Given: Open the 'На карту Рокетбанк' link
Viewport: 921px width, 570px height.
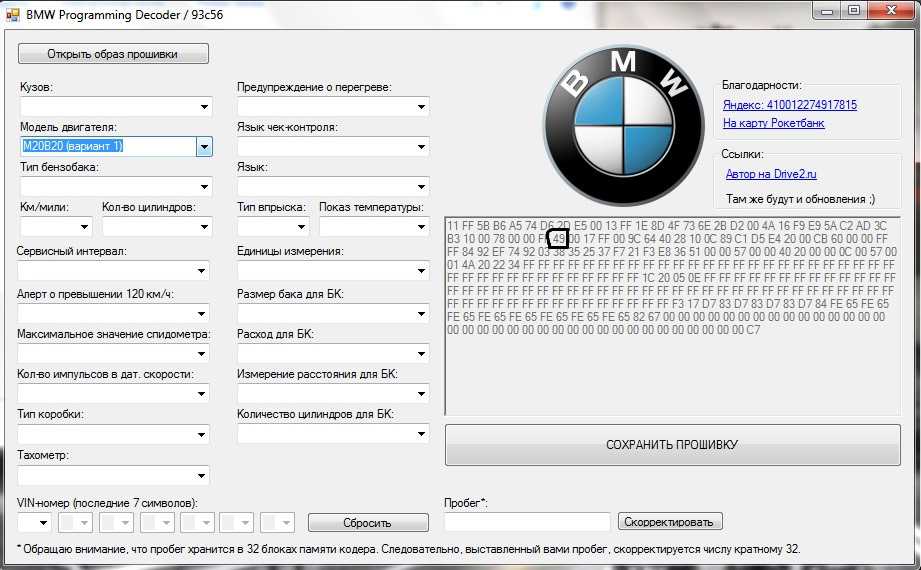Looking at the screenshot, I should click(774, 123).
